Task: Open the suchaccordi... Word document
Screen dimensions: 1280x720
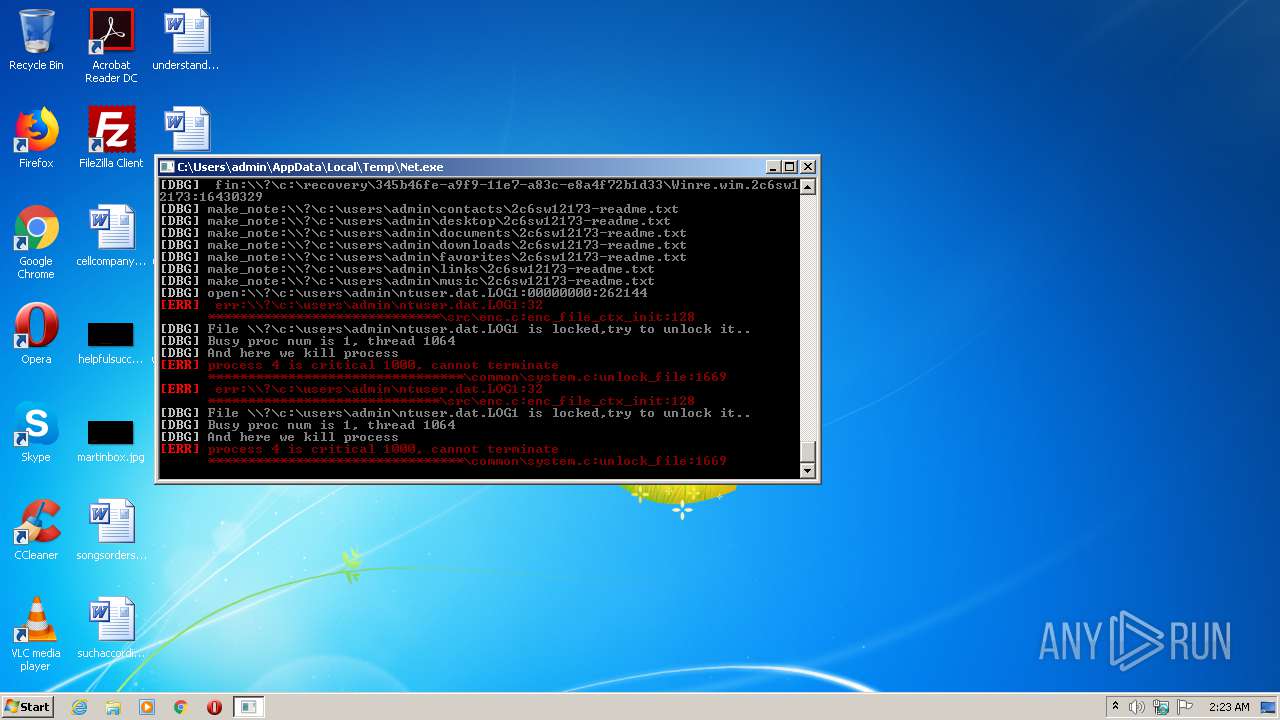Action: [x=111, y=628]
